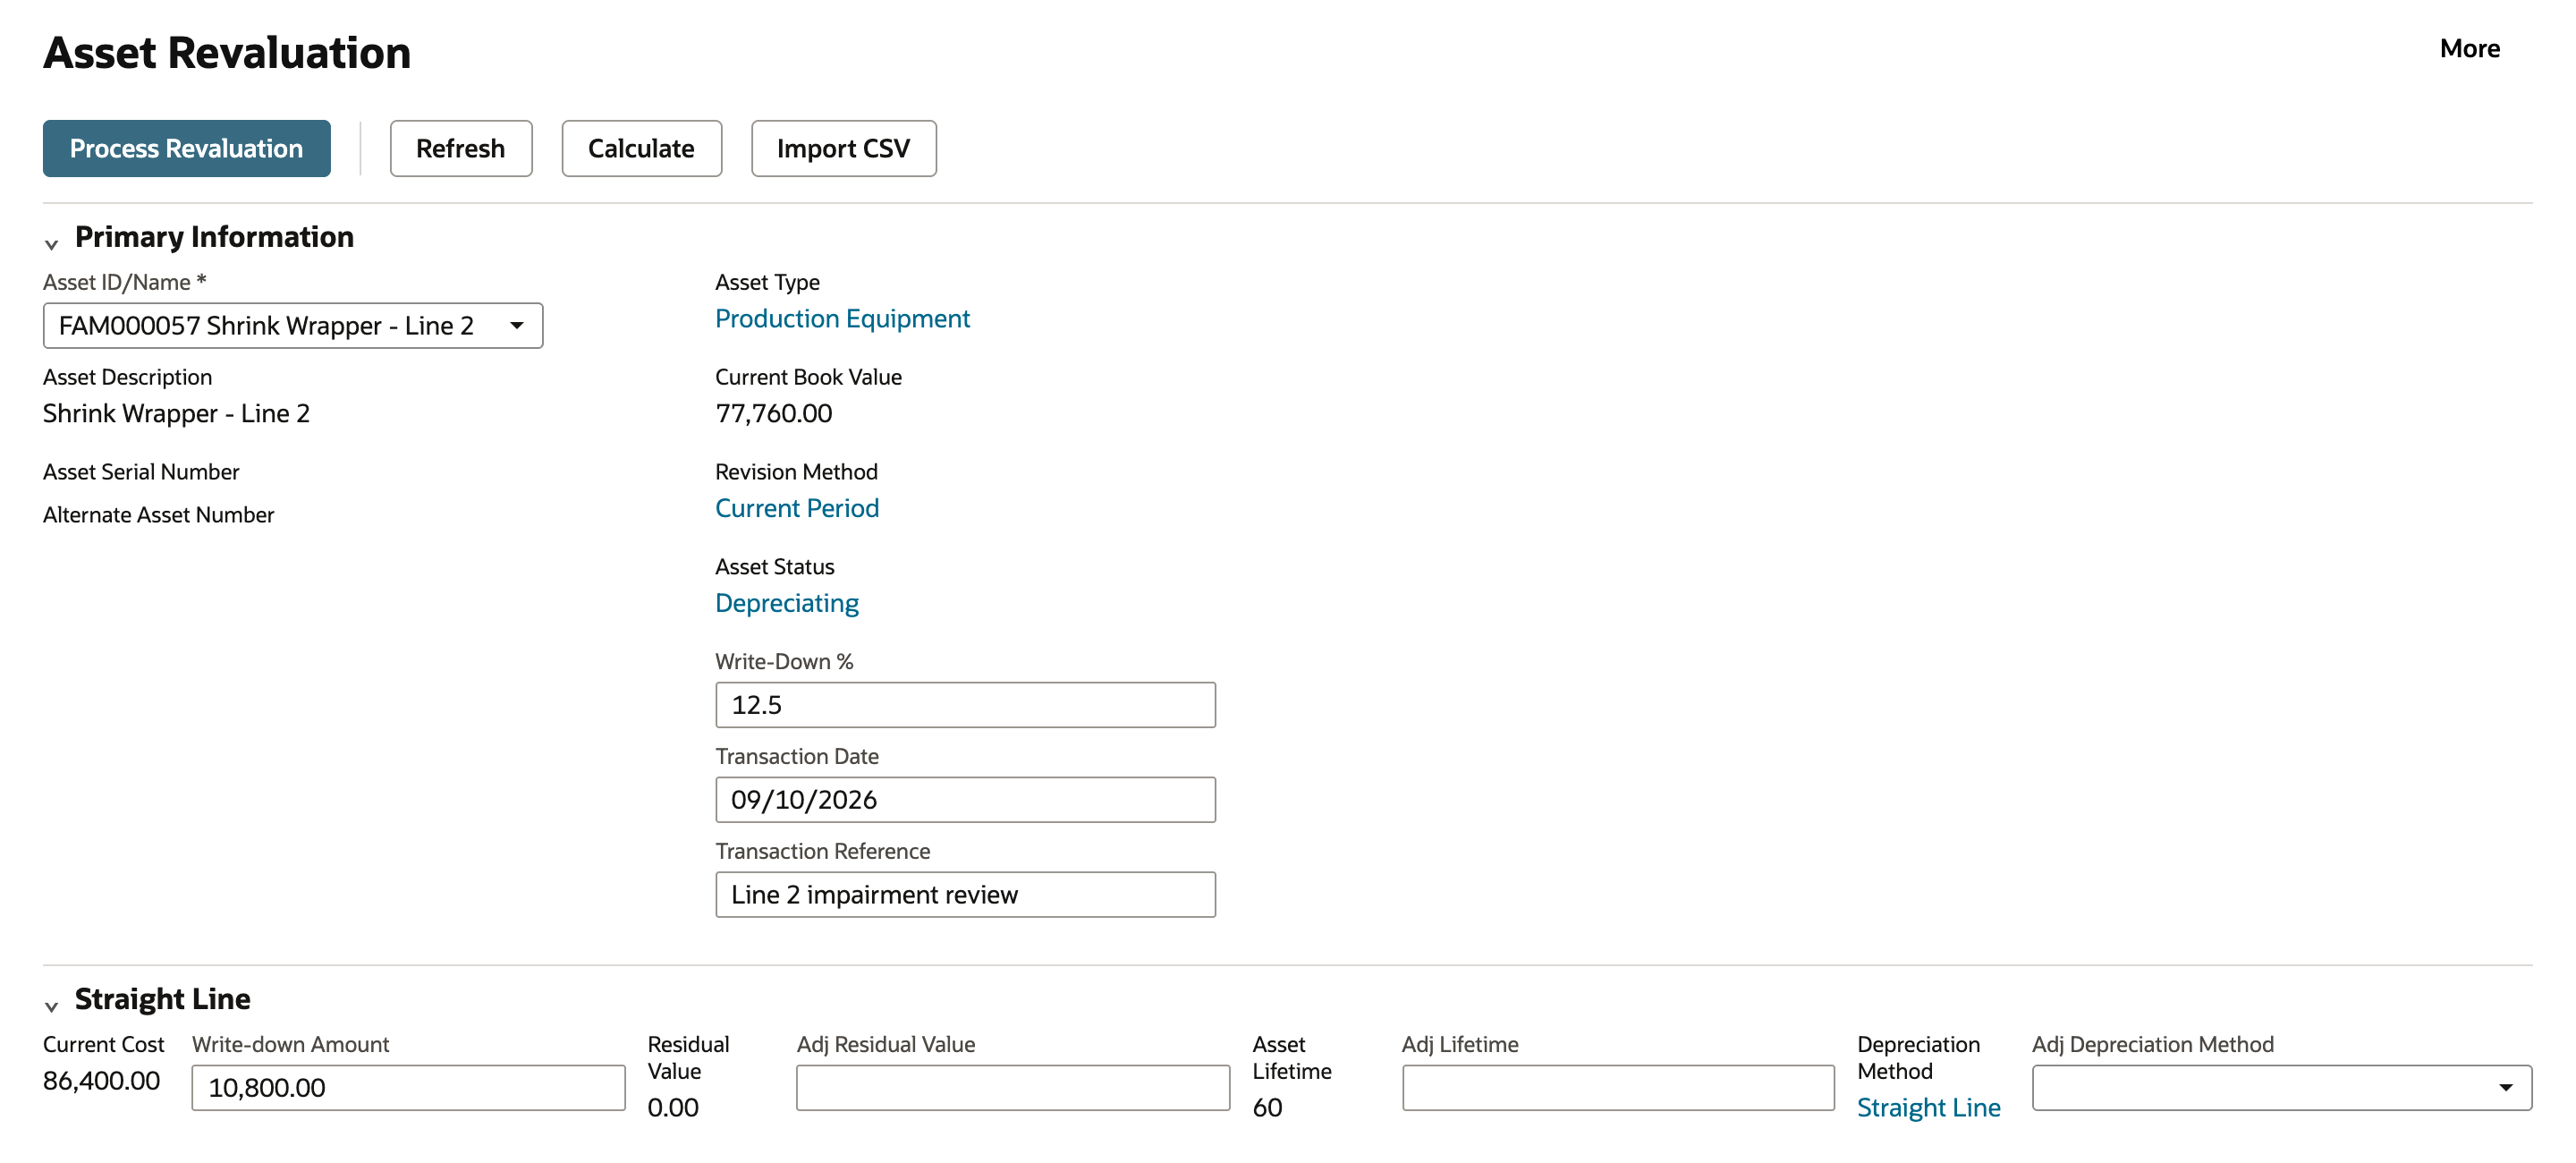Click the Alternate Asset Number label
The width and height of the screenshot is (2576, 1163).
click(158, 514)
